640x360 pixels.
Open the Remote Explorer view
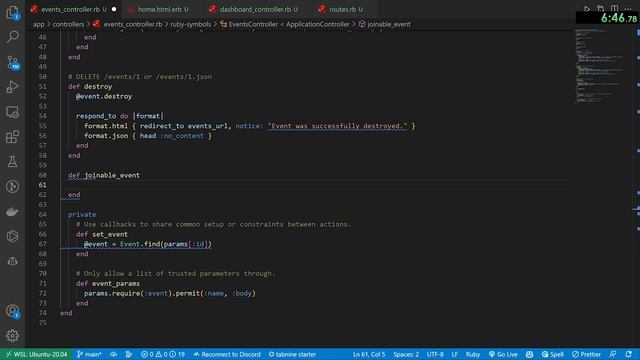pyautogui.click(x=13, y=112)
